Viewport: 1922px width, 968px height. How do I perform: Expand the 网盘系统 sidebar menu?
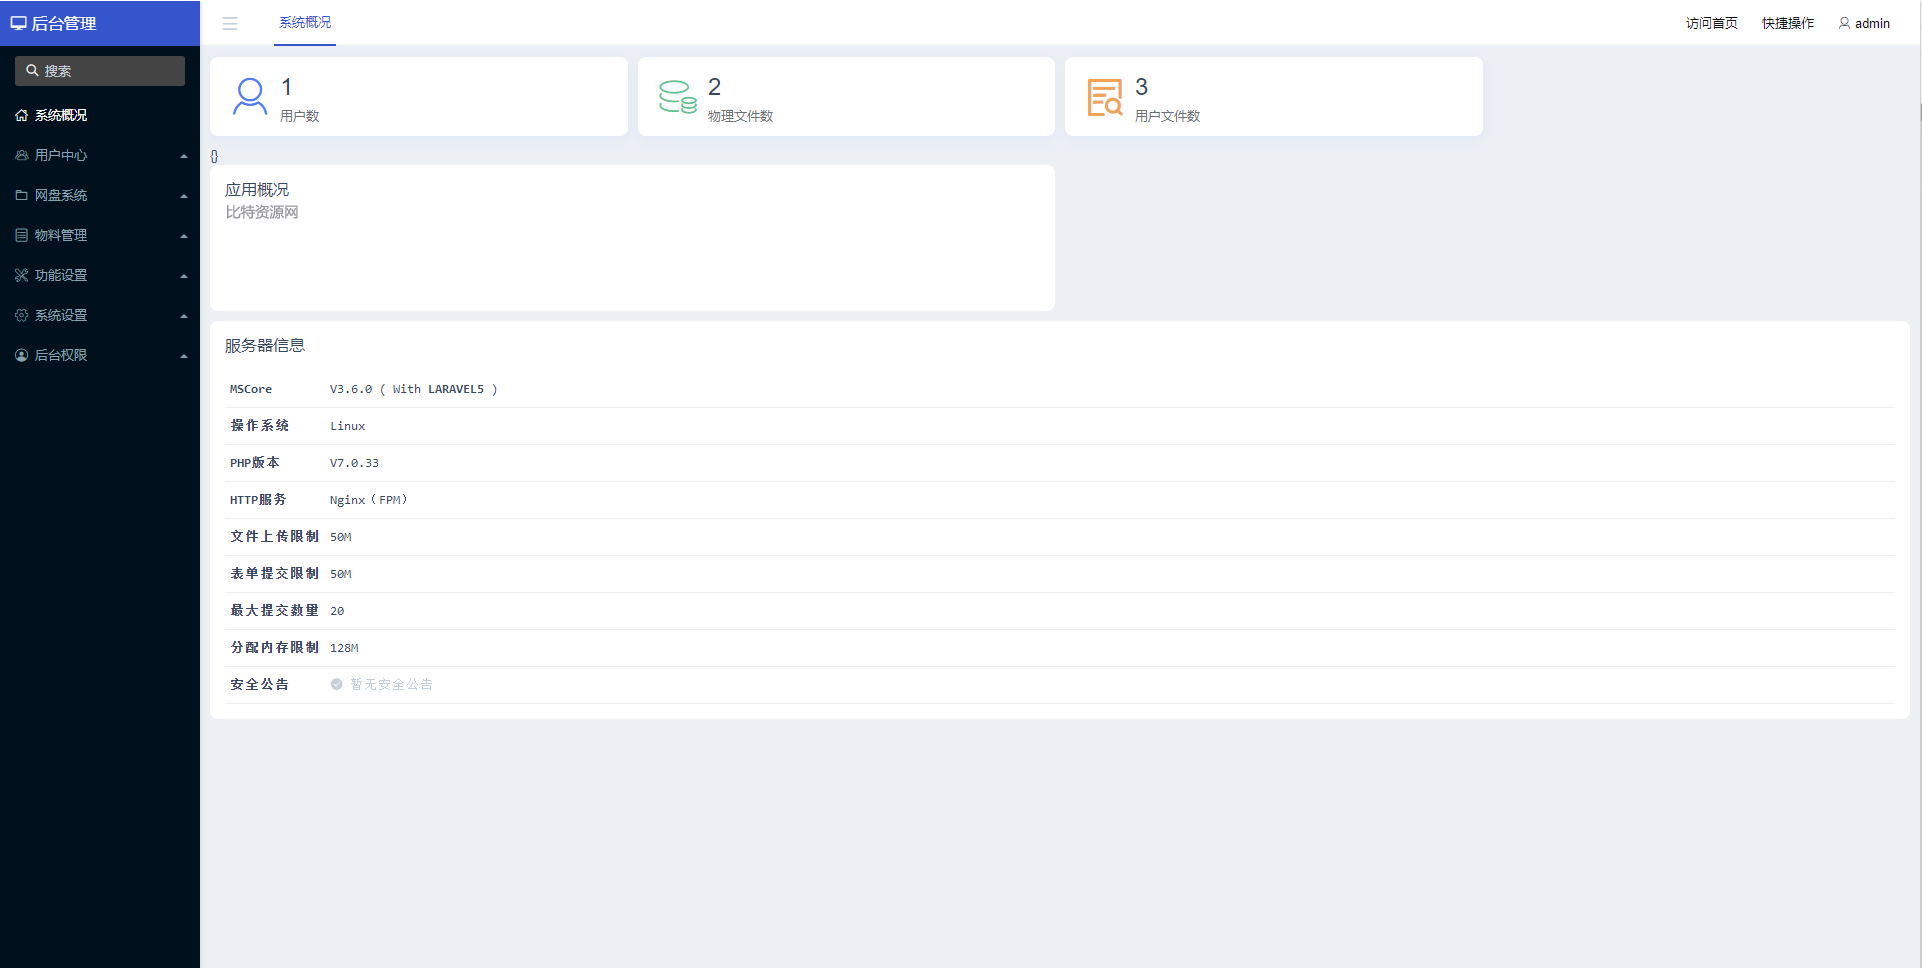tap(100, 196)
